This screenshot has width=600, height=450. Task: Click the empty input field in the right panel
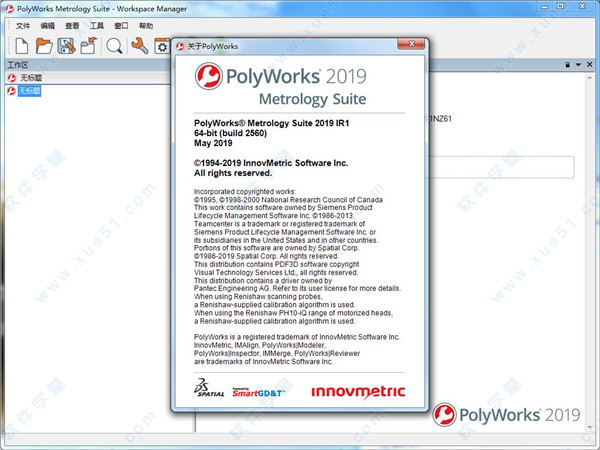coord(502,167)
